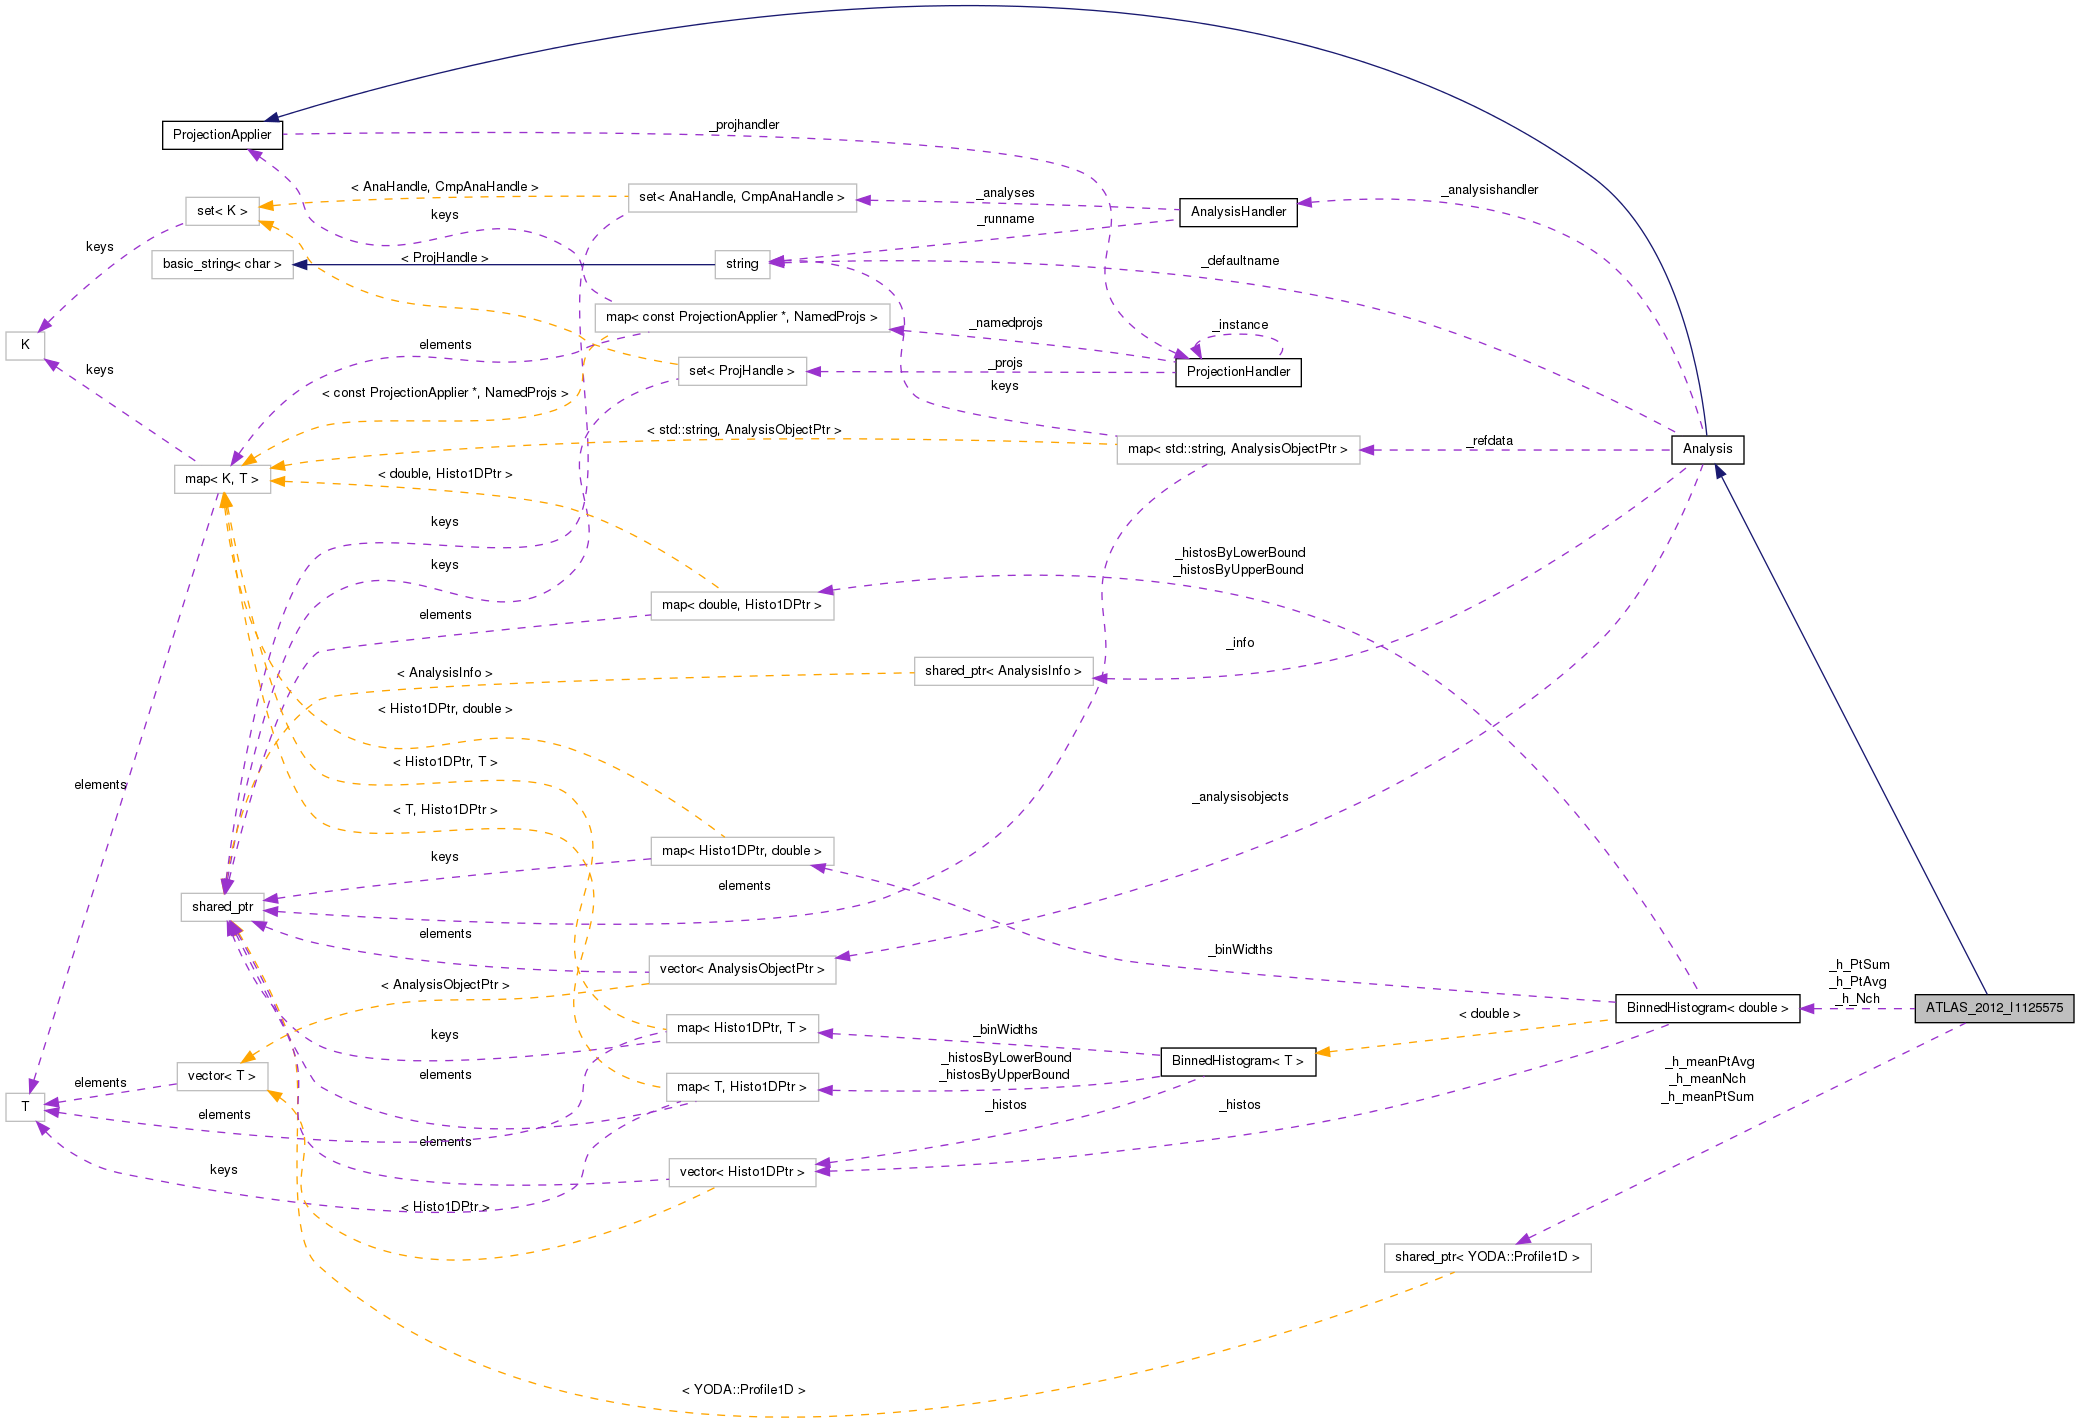
Task: Click the _runname edge label
Action: [x=1006, y=219]
